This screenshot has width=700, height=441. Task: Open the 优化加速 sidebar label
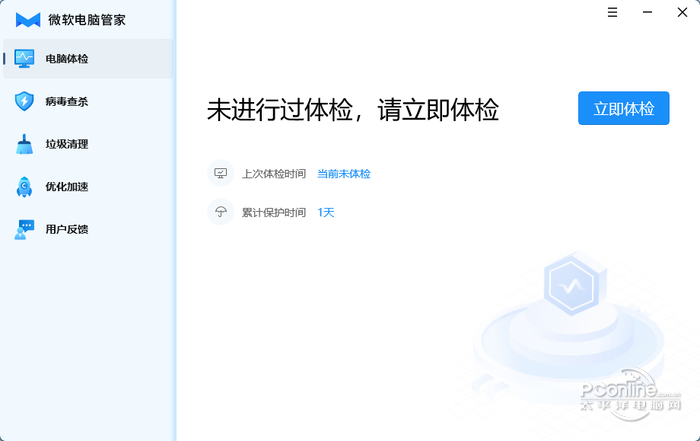(x=67, y=187)
